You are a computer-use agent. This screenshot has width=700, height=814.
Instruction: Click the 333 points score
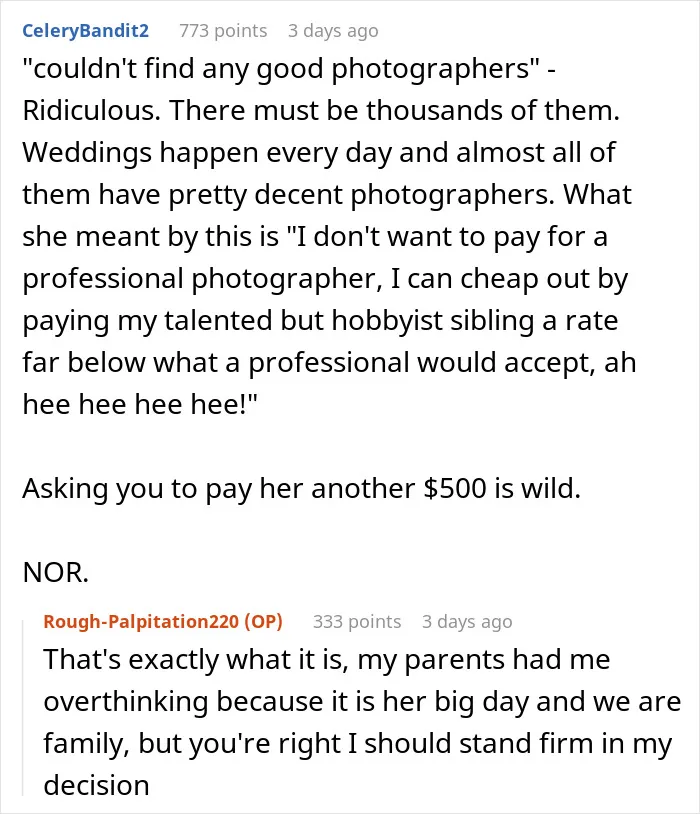[x=357, y=621]
